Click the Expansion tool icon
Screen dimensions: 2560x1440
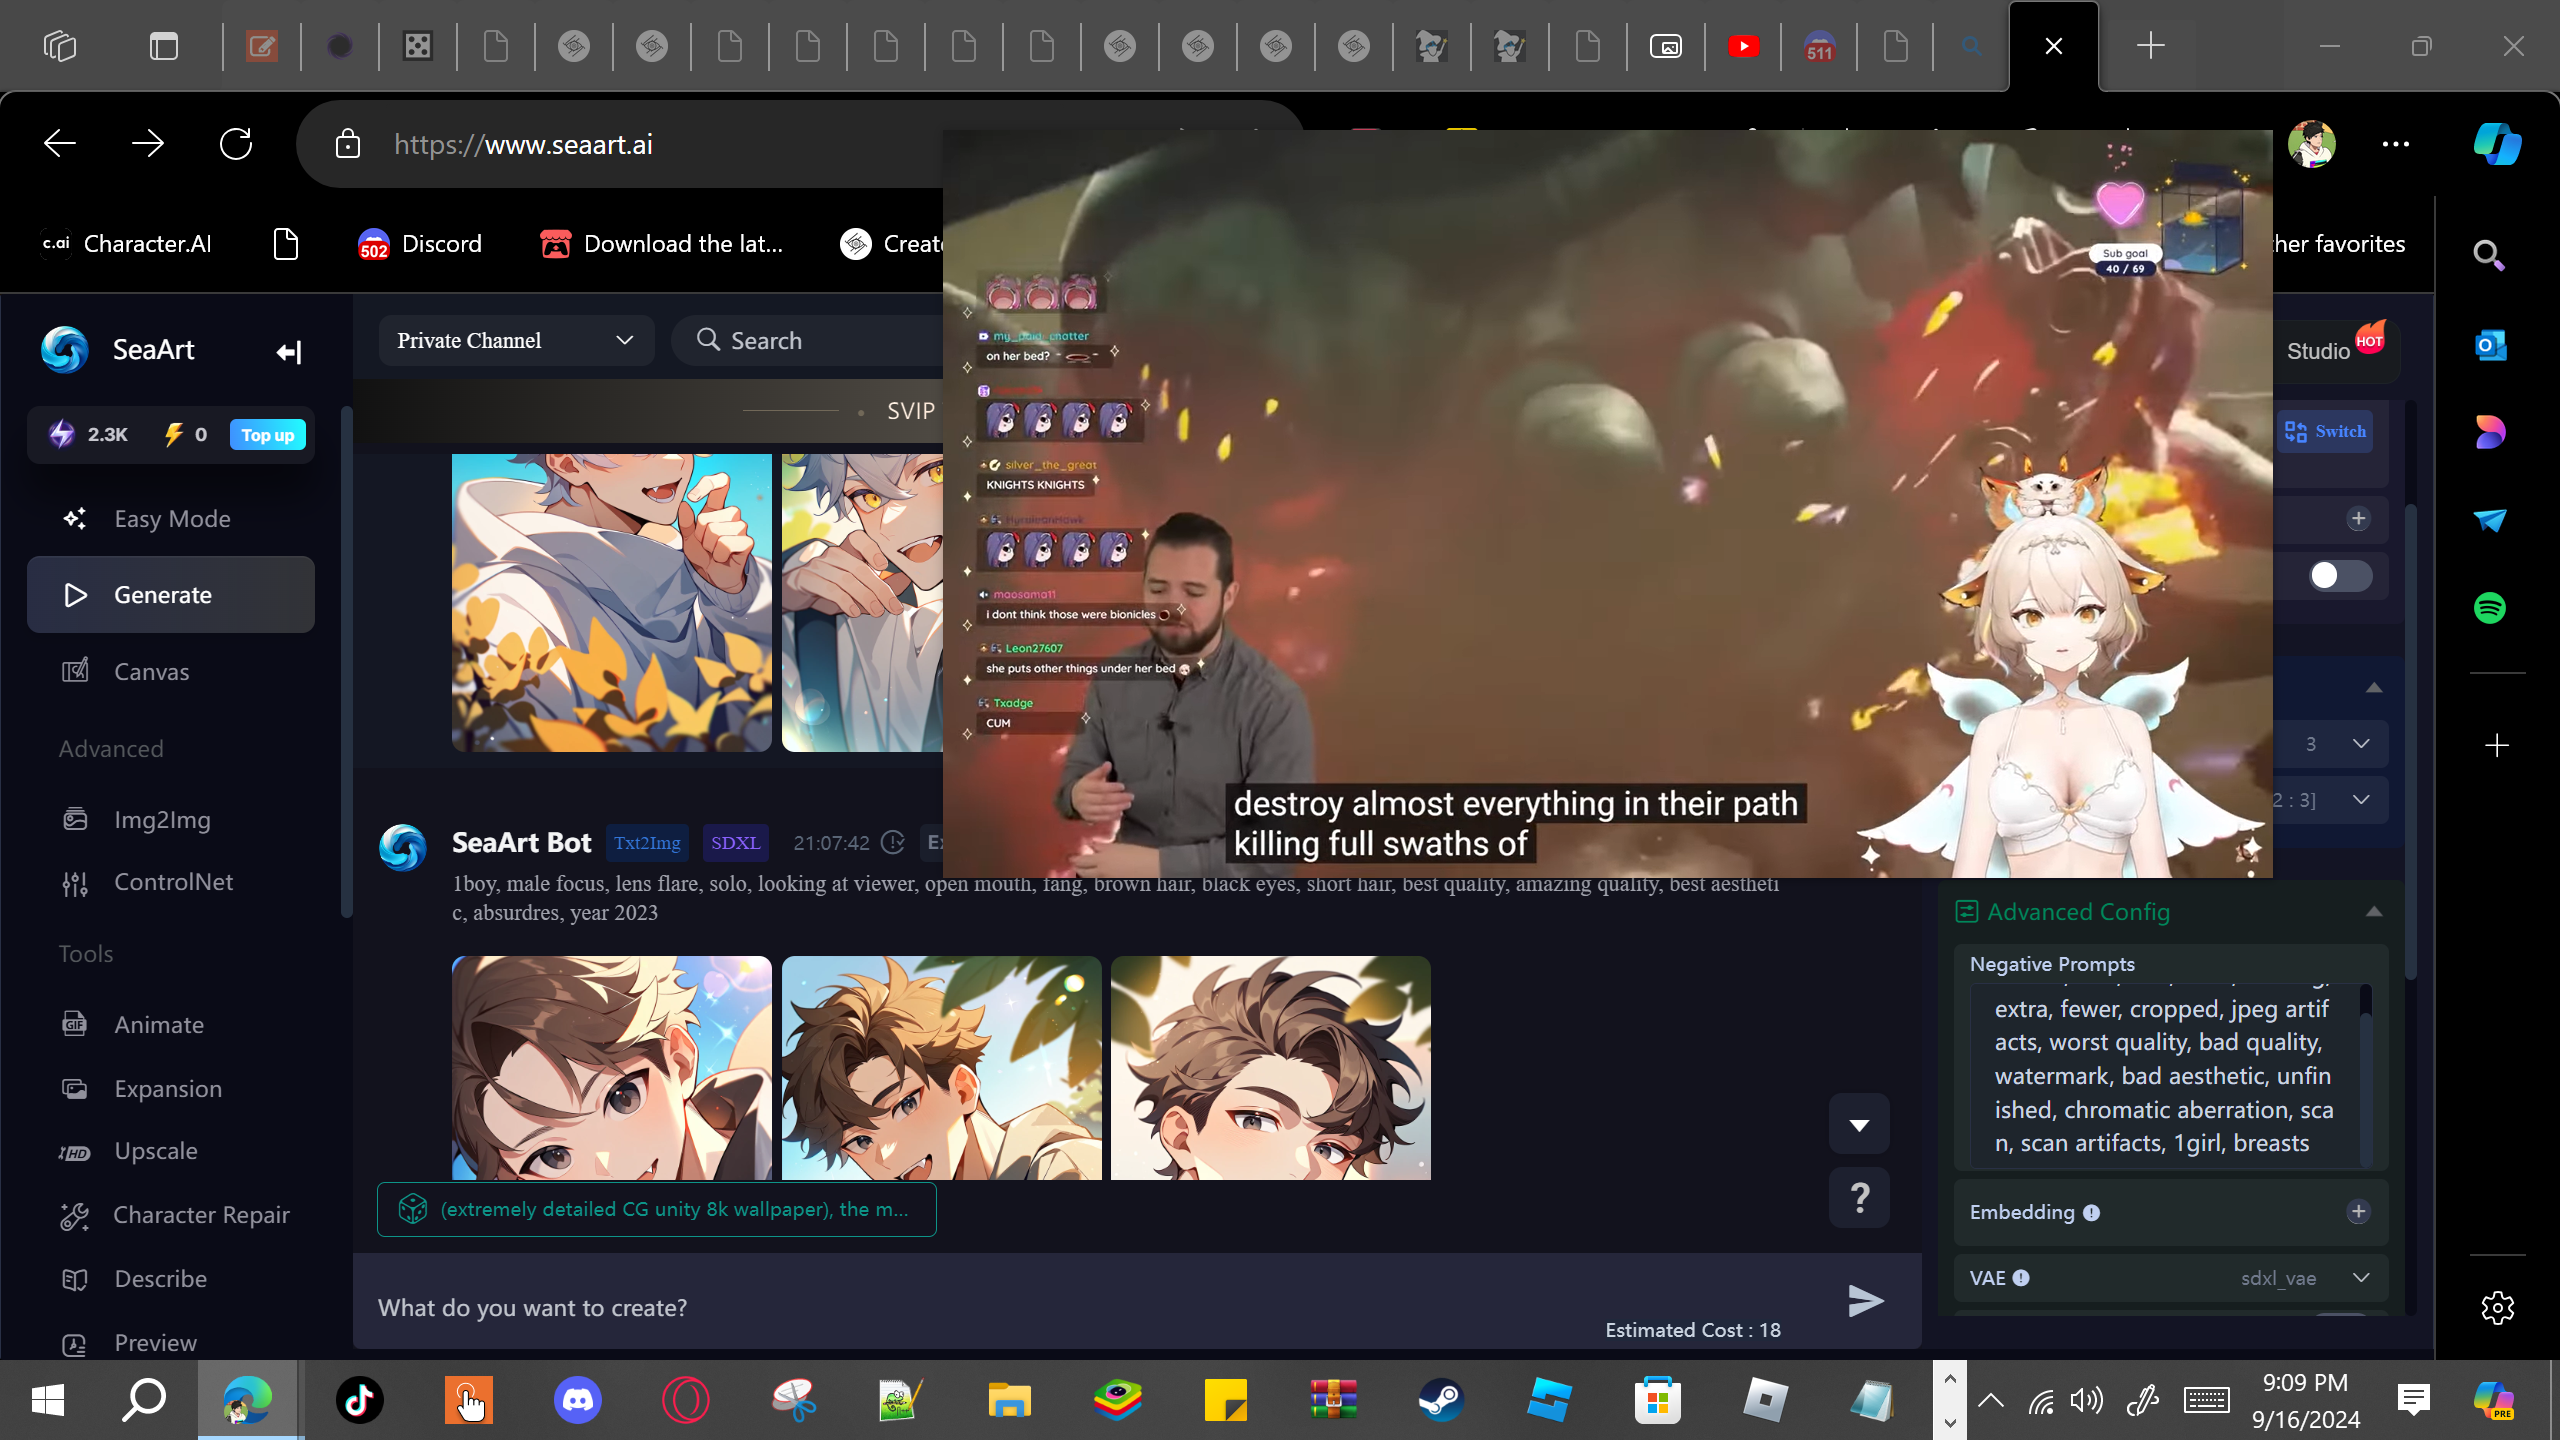75,1089
